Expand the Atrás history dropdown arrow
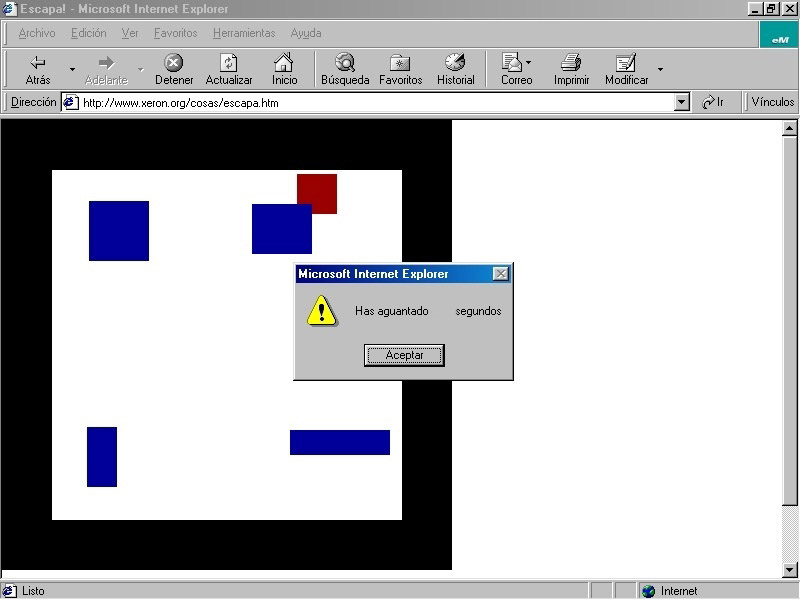The image size is (800, 600). click(72, 69)
